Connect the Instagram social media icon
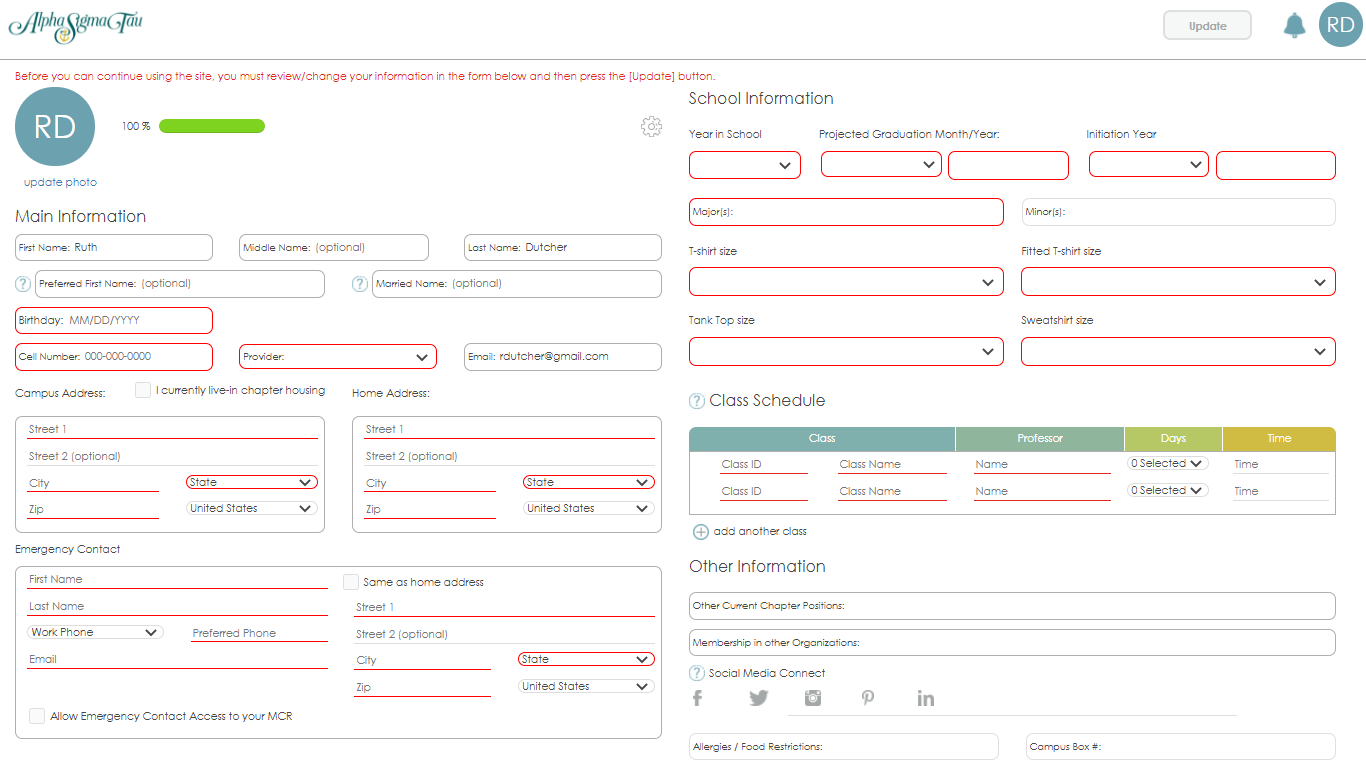Screen dimensions: 1366x764 (813, 698)
